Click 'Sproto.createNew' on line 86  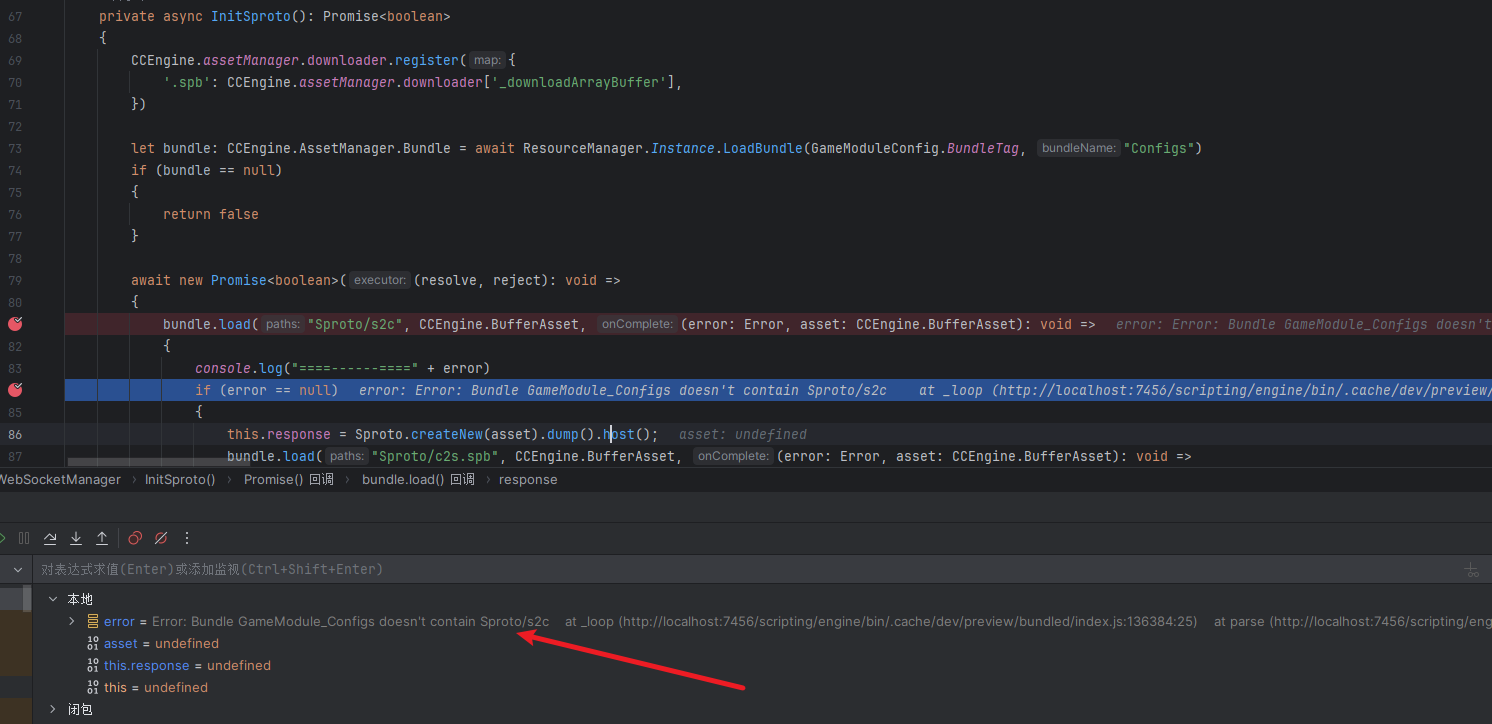[x=419, y=434]
